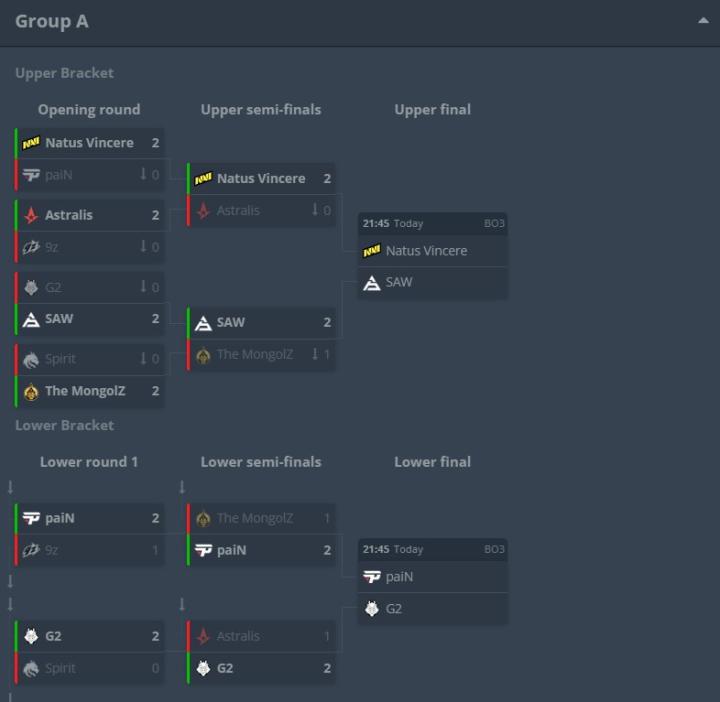Viewport: 720px width, 702px height.
Task: Click down arrow next to G2 Opening round score
Action: [143, 287]
